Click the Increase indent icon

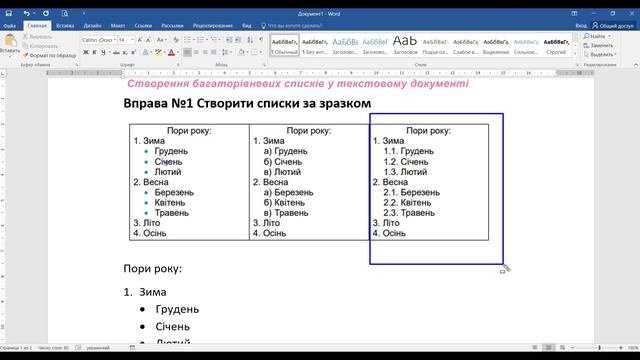click(238, 40)
